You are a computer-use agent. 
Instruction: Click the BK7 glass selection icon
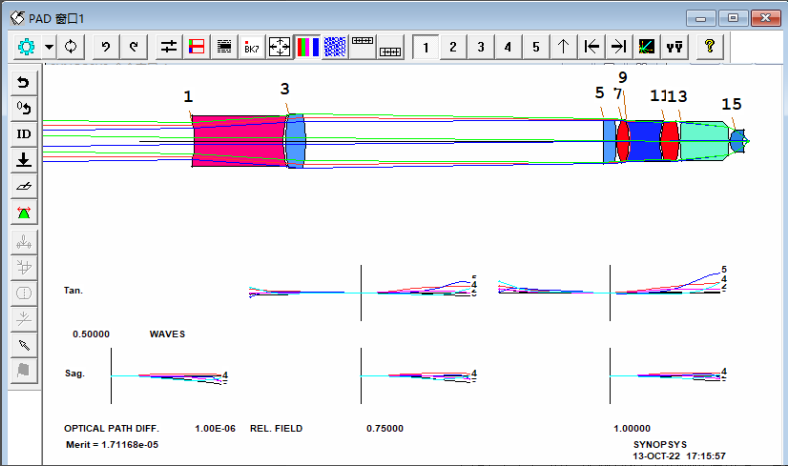pos(252,47)
